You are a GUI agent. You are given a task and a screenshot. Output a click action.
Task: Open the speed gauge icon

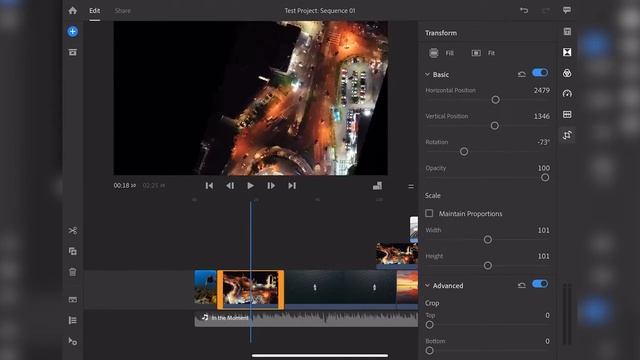coord(567,93)
